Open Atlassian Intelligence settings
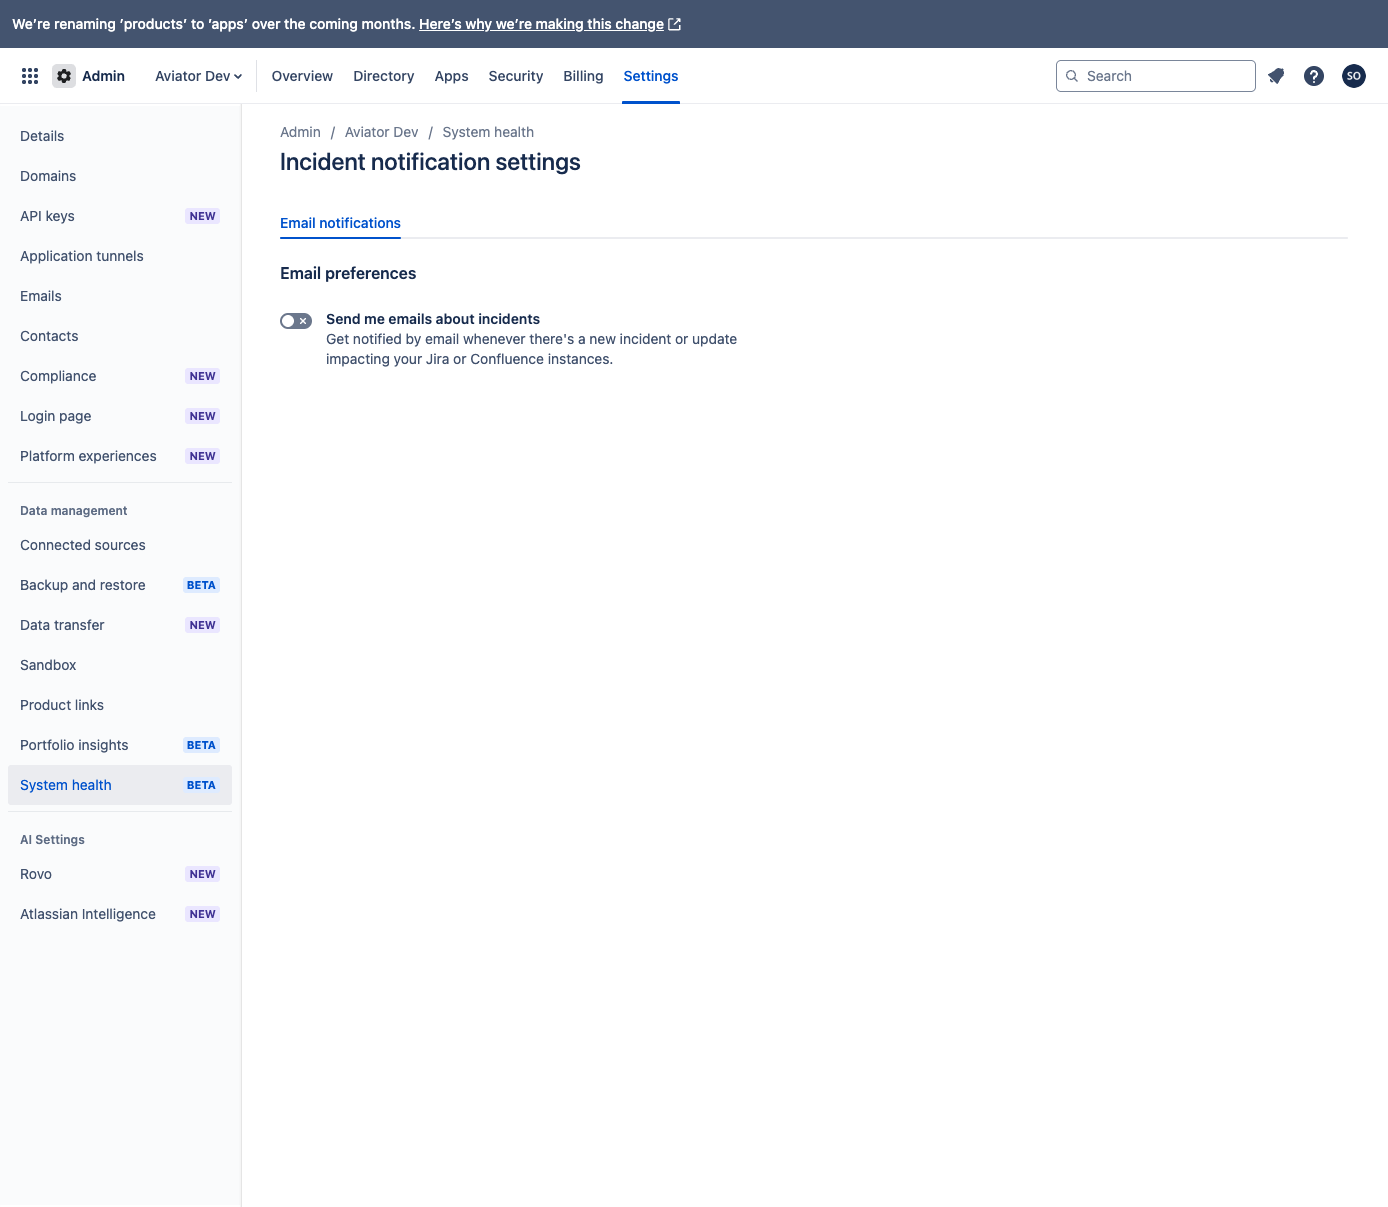Viewport: 1388px width, 1207px height. coord(120,914)
